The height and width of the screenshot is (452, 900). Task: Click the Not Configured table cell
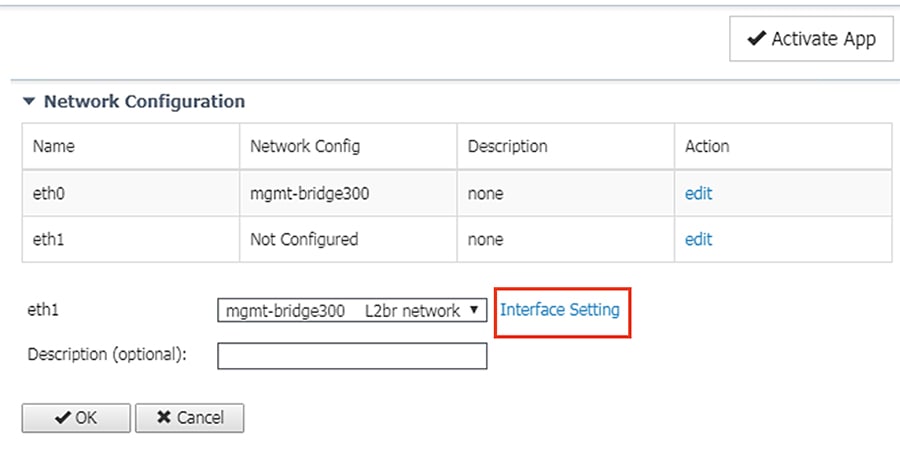pos(348,239)
